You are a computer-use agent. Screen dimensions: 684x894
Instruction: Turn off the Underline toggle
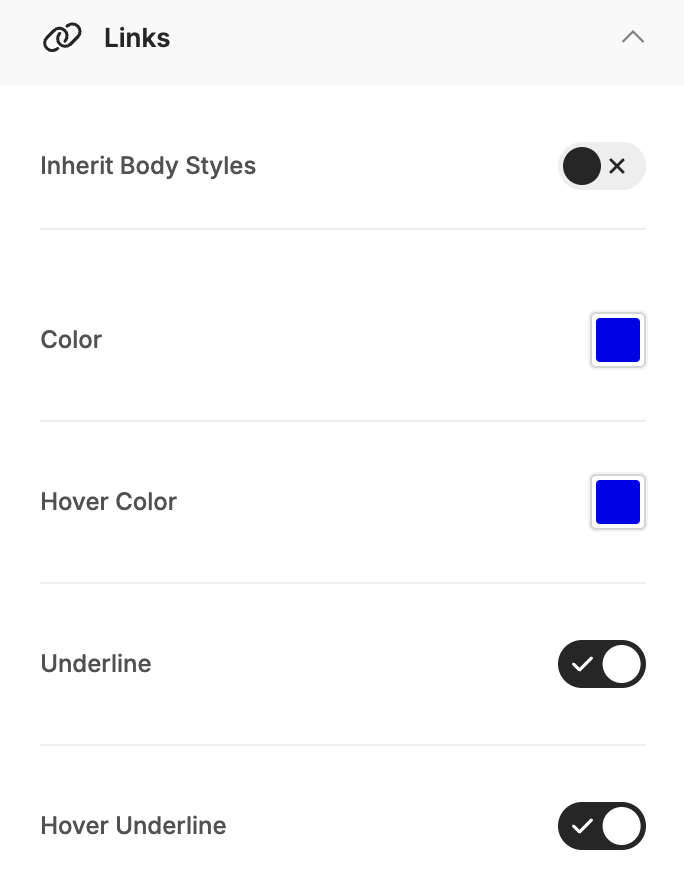(x=601, y=664)
